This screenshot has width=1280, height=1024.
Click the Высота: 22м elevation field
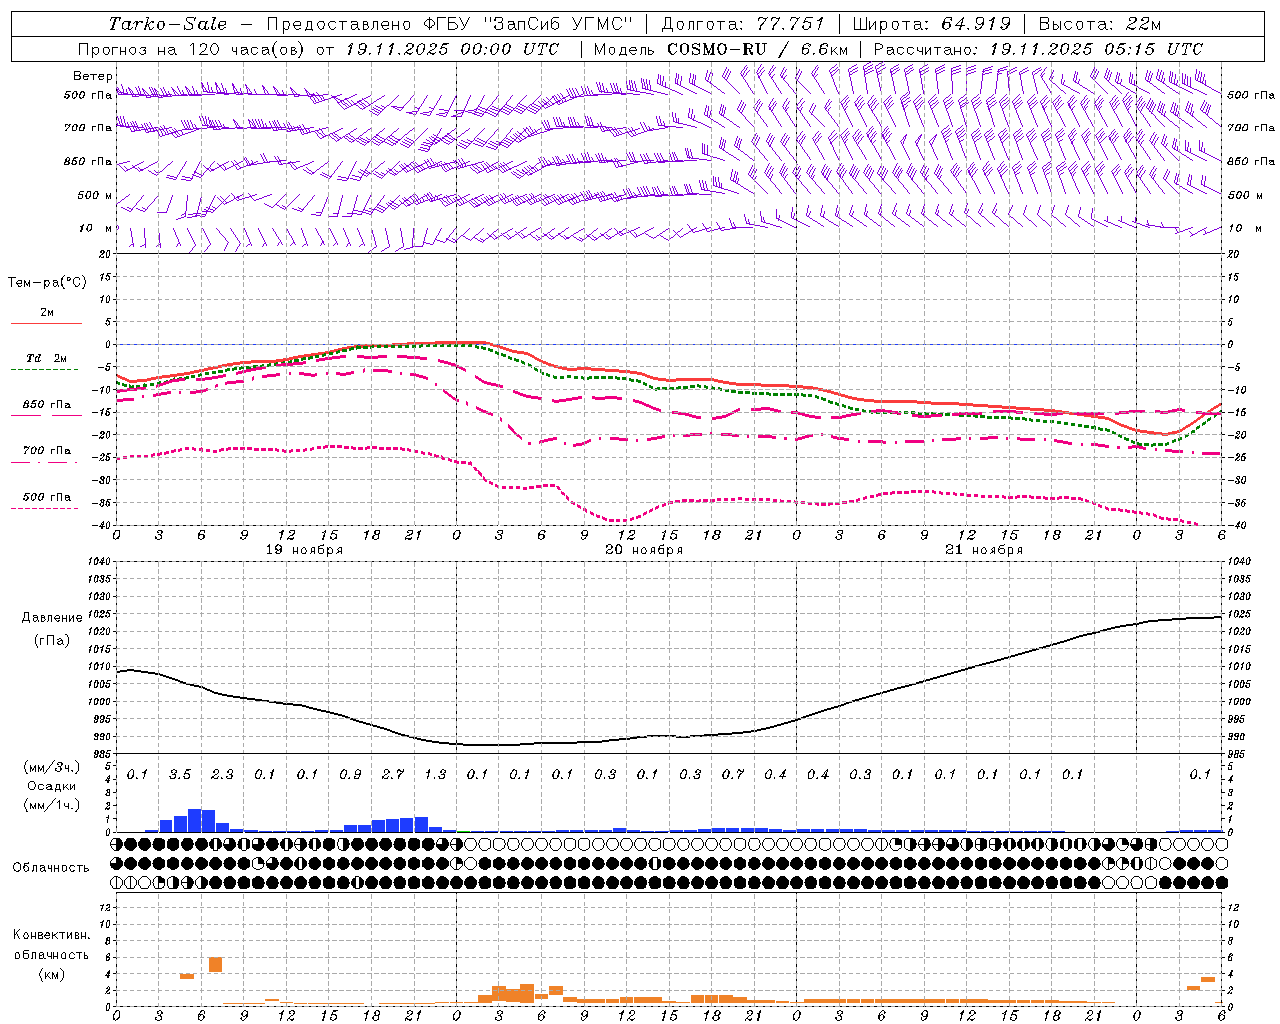point(1100,24)
